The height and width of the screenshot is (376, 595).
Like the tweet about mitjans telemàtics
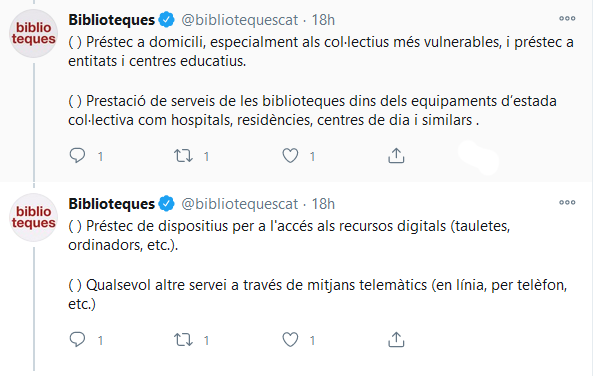(x=290, y=340)
